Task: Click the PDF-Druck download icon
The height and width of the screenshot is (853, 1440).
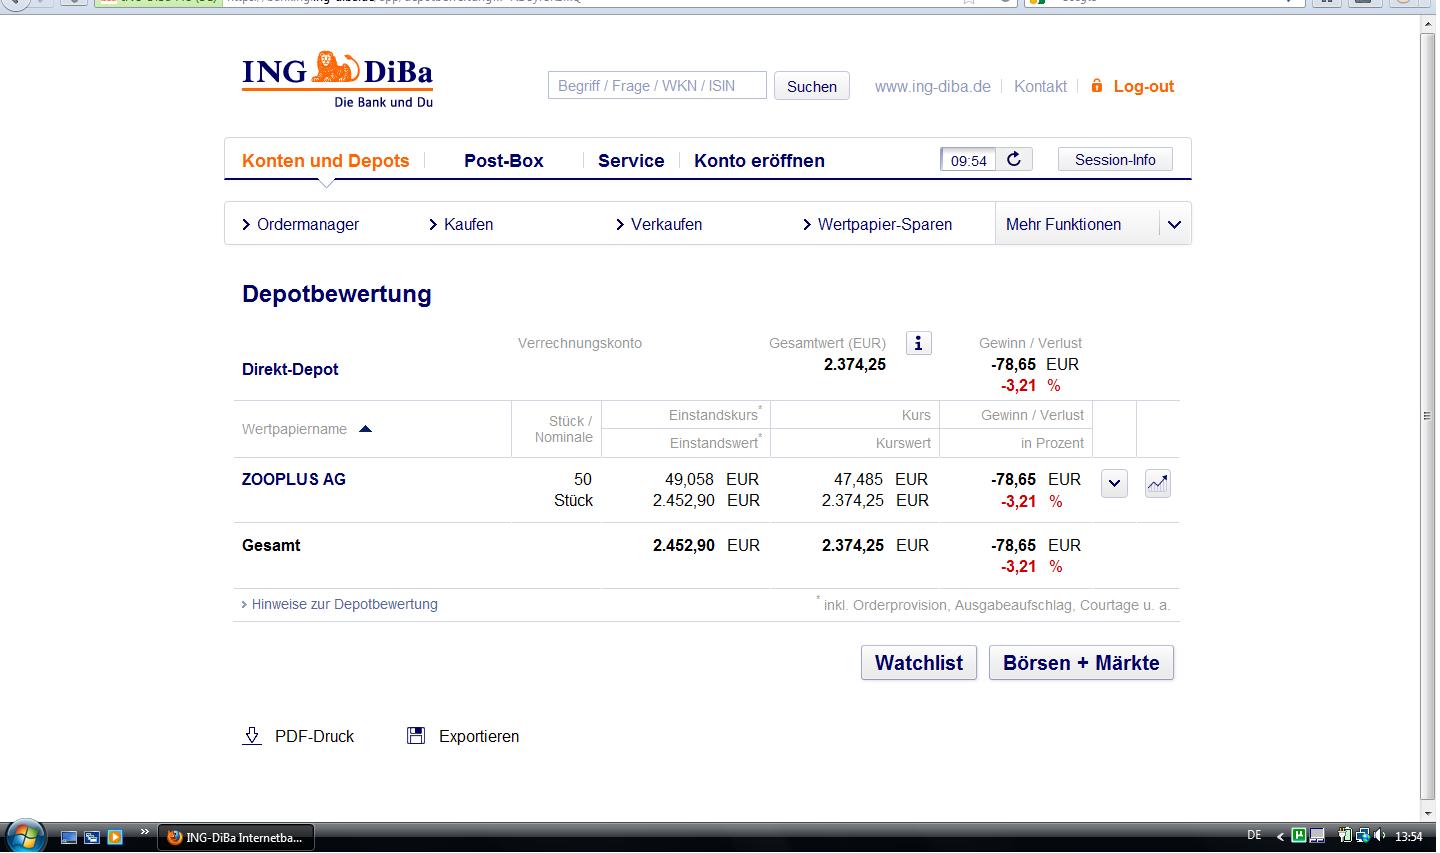Action: tap(252, 736)
